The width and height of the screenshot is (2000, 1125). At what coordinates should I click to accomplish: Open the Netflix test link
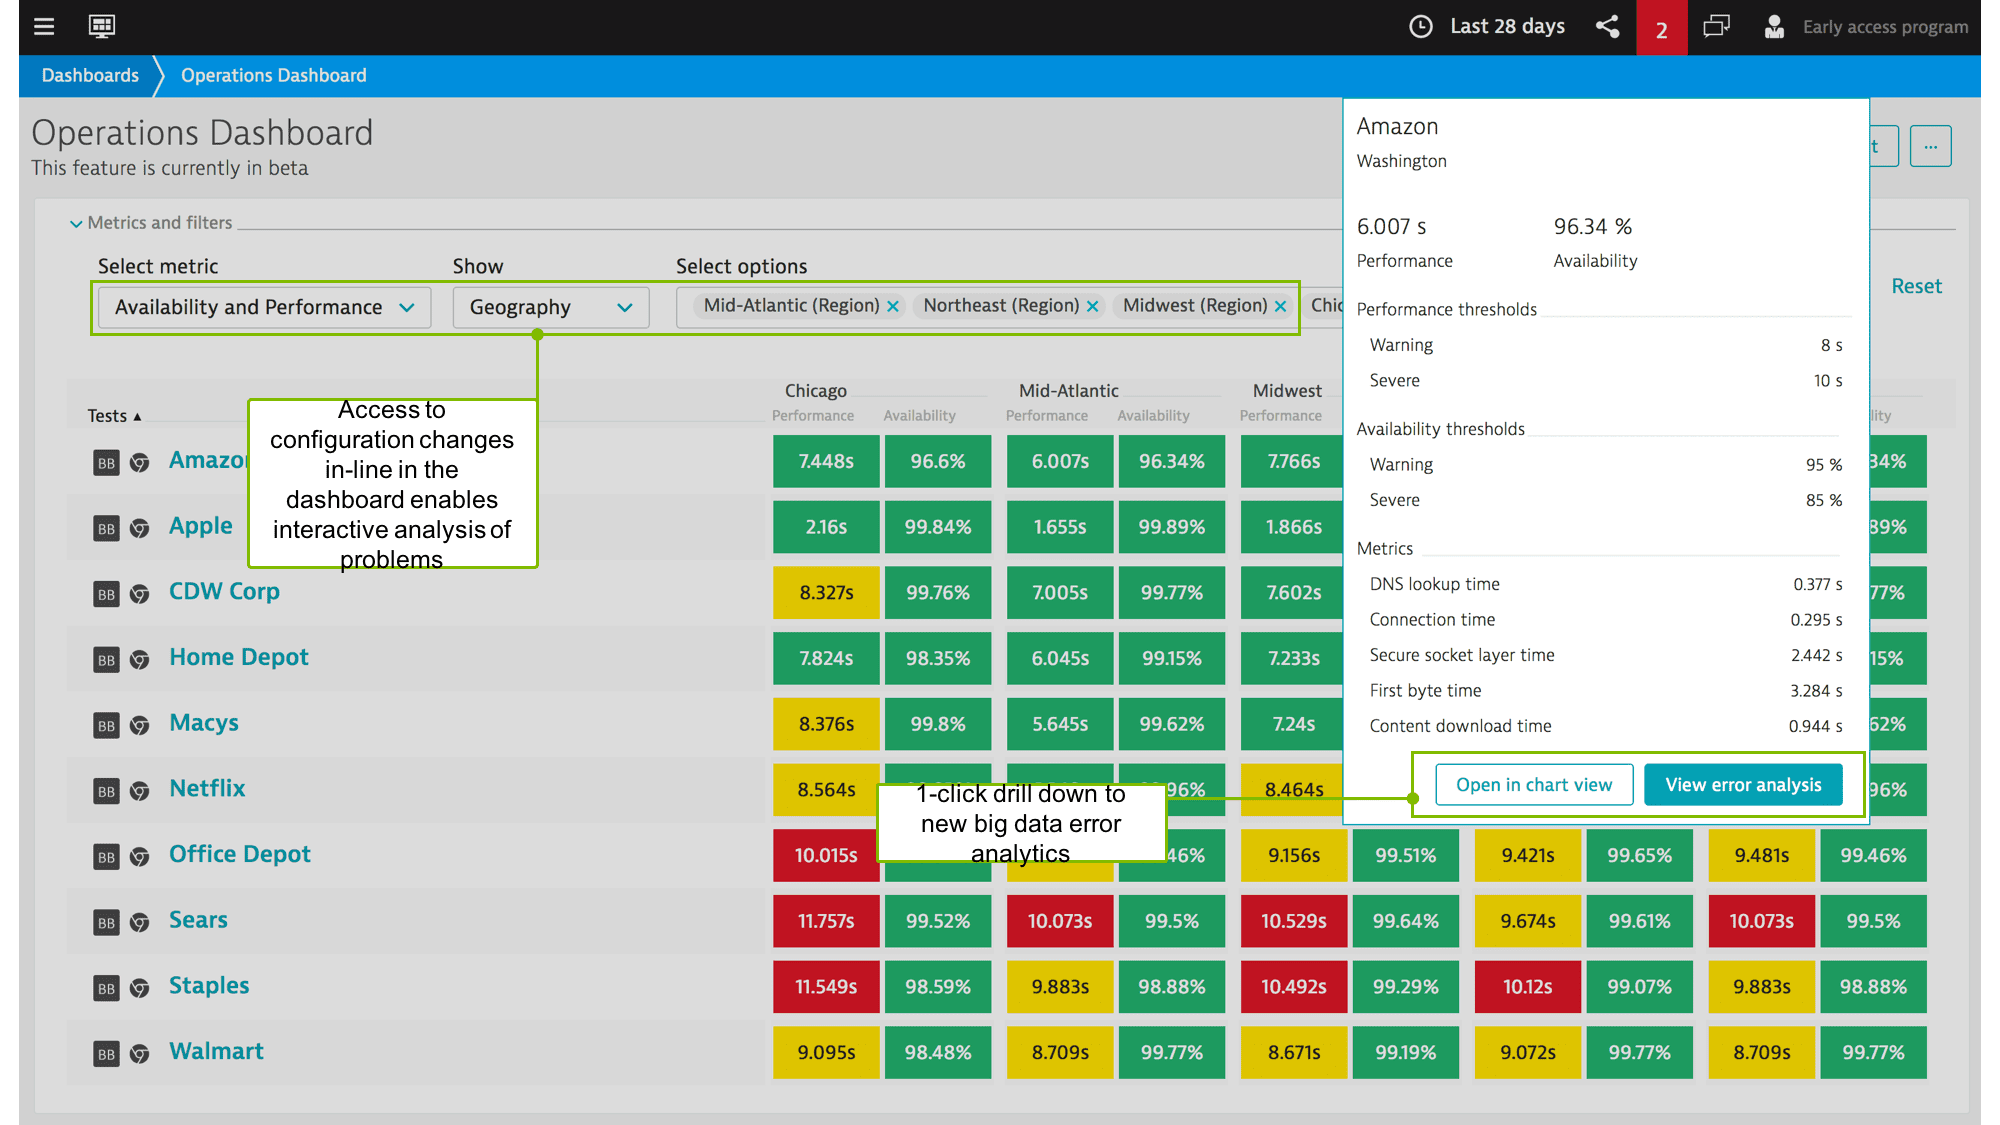(x=207, y=789)
